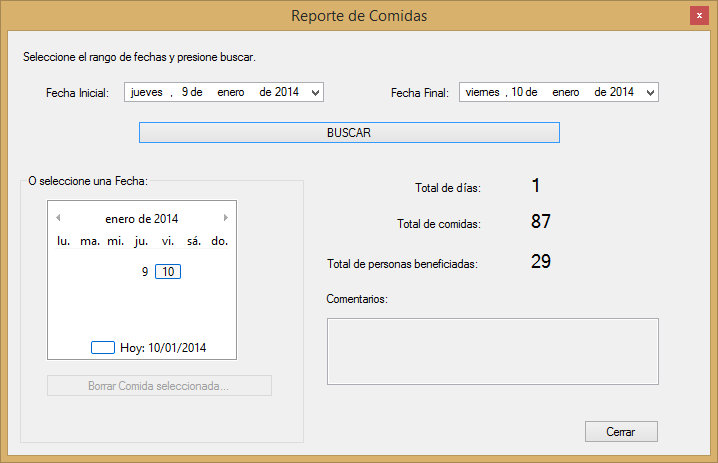Click the Borrar Comida seleccionada button
Screen dimensions: 718x463
159,386
